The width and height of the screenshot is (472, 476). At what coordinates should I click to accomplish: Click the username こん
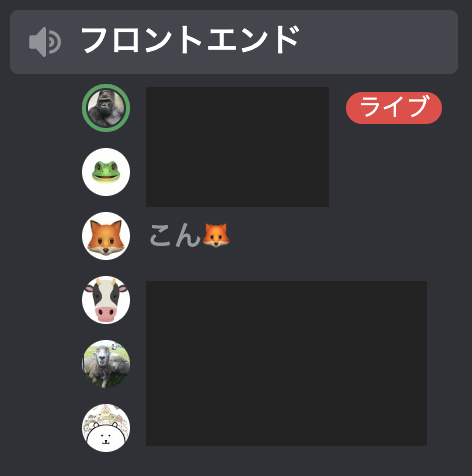point(174,235)
